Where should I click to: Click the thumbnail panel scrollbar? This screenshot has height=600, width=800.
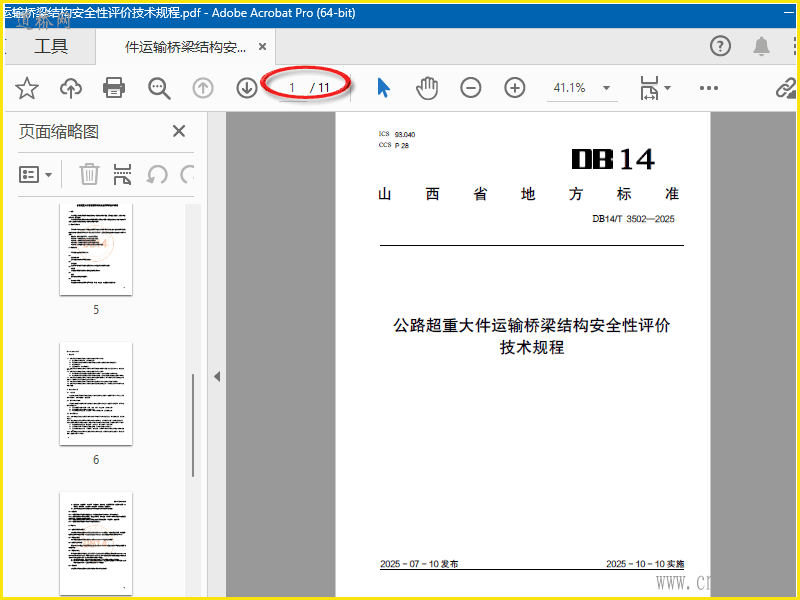pos(193,425)
